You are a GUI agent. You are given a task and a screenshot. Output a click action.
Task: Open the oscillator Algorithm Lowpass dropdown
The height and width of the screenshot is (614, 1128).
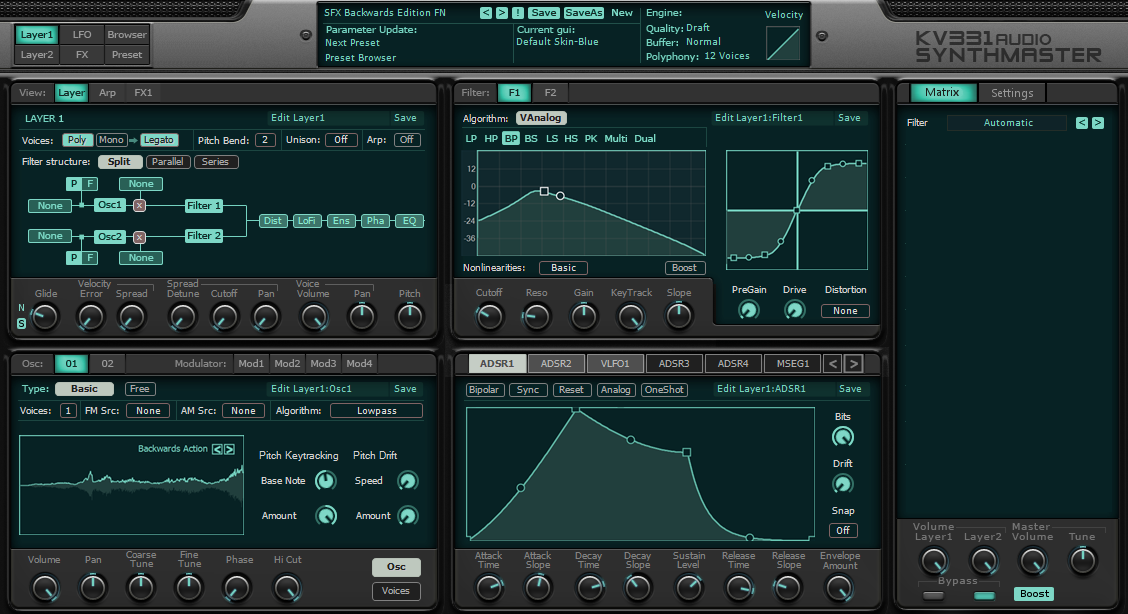[x=376, y=411]
